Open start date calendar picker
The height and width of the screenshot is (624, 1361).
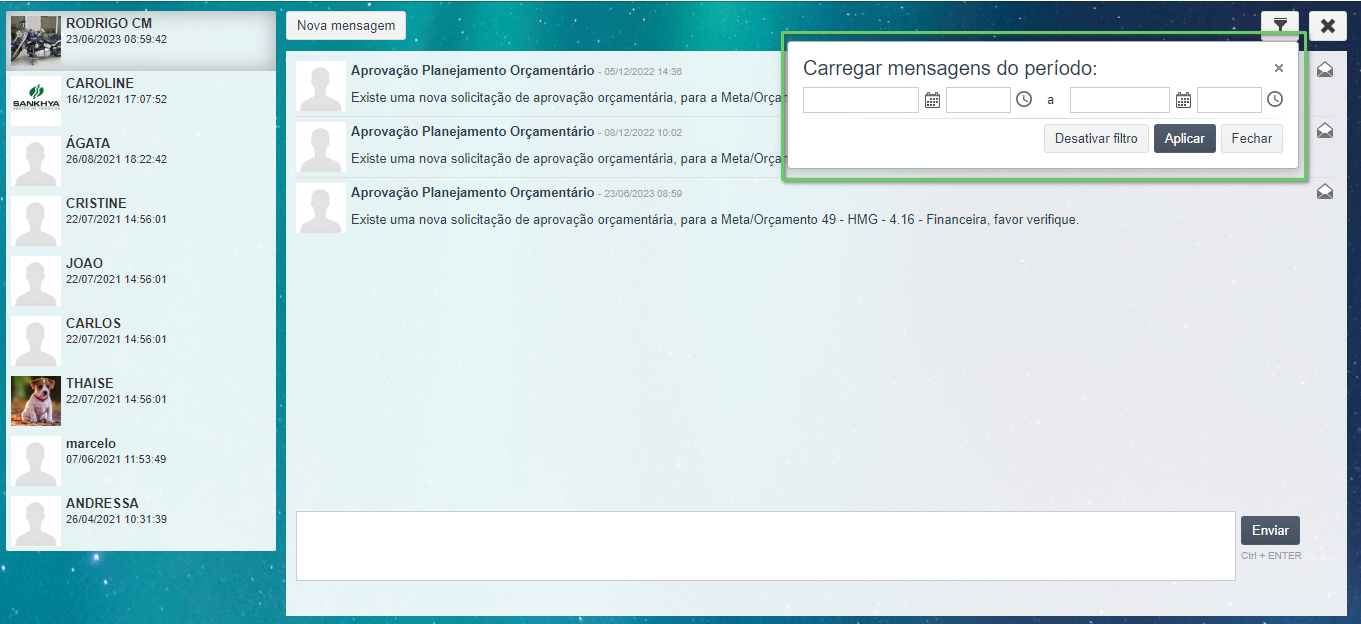932,100
